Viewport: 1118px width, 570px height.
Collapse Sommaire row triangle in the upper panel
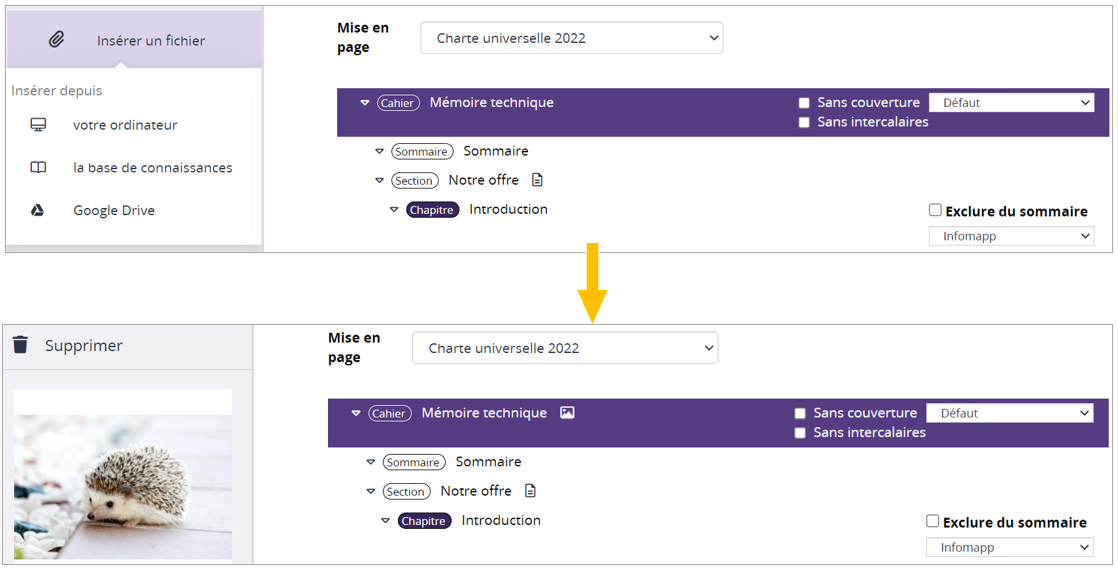pos(379,152)
